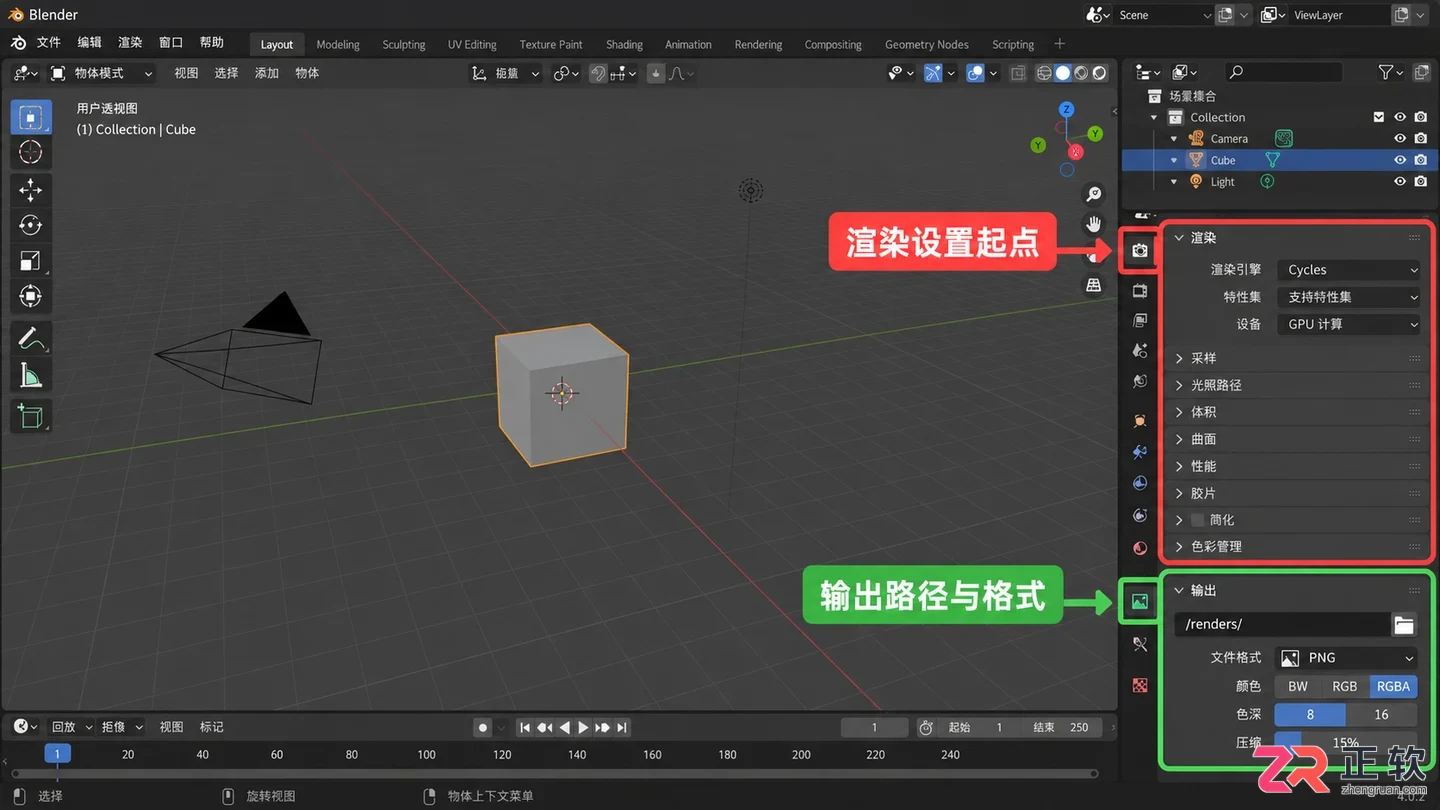Switch perspective/orthographic with the grid gizmo
1440x810 pixels.
[x=1094, y=285]
